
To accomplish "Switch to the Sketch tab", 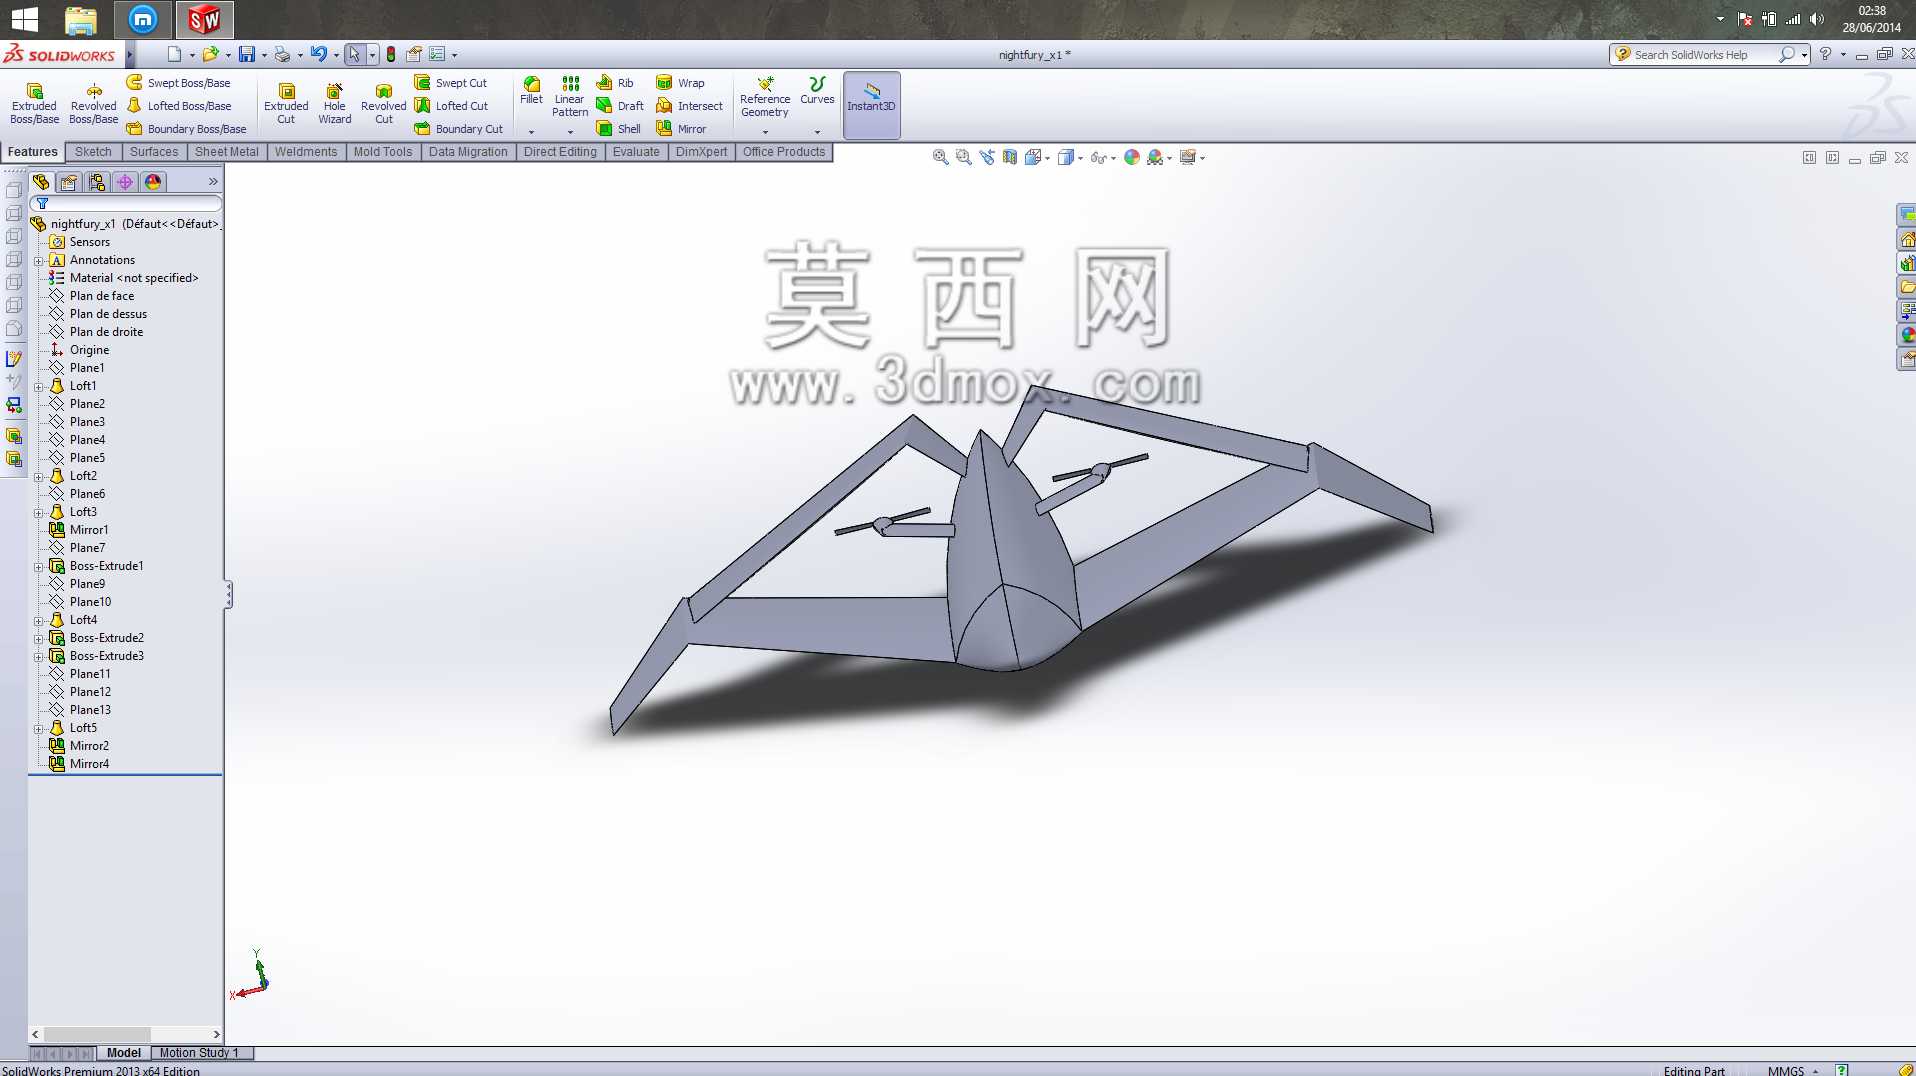I will coord(93,152).
